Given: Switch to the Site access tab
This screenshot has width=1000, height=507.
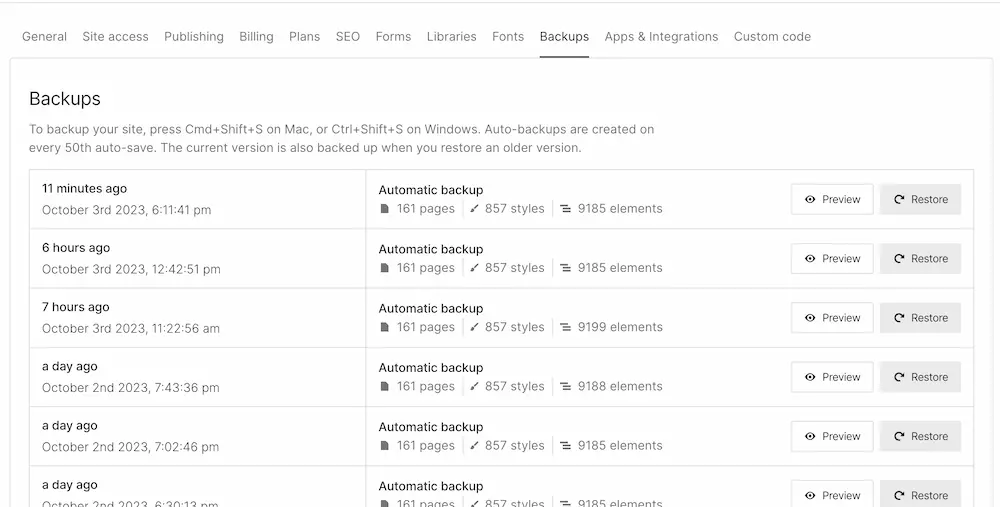Looking at the screenshot, I should click(x=115, y=37).
